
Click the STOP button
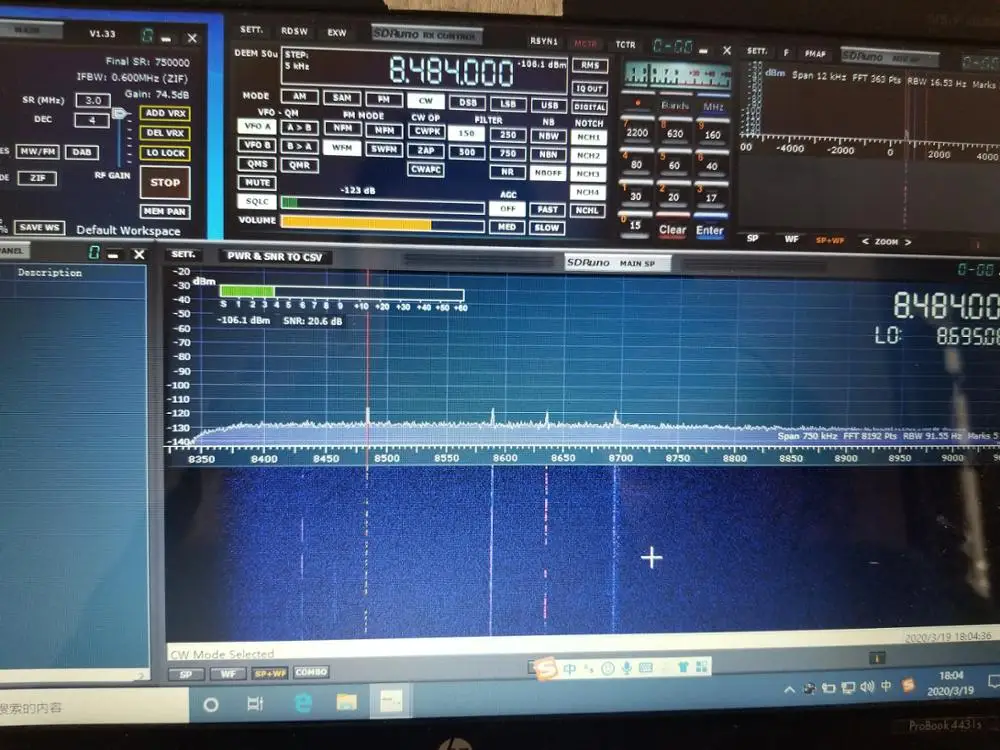(x=165, y=182)
